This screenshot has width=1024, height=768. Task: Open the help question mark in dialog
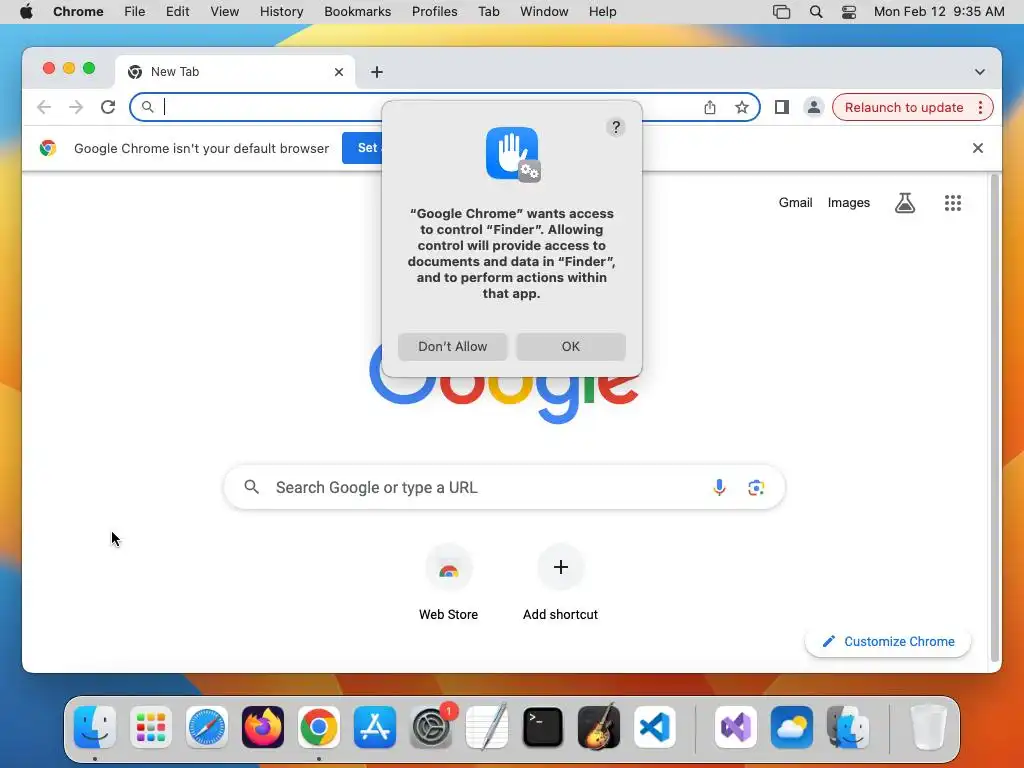coord(615,127)
